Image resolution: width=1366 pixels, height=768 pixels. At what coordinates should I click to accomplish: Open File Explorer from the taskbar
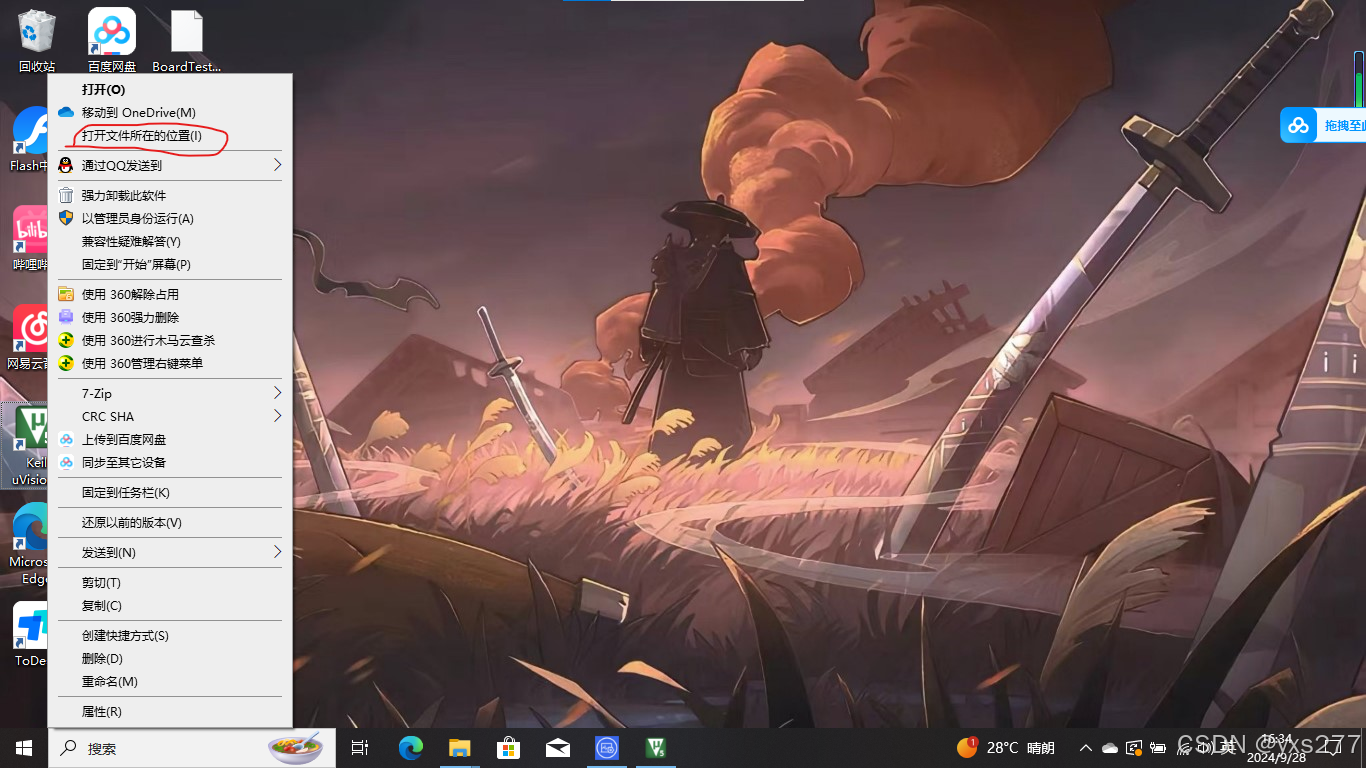point(460,748)
